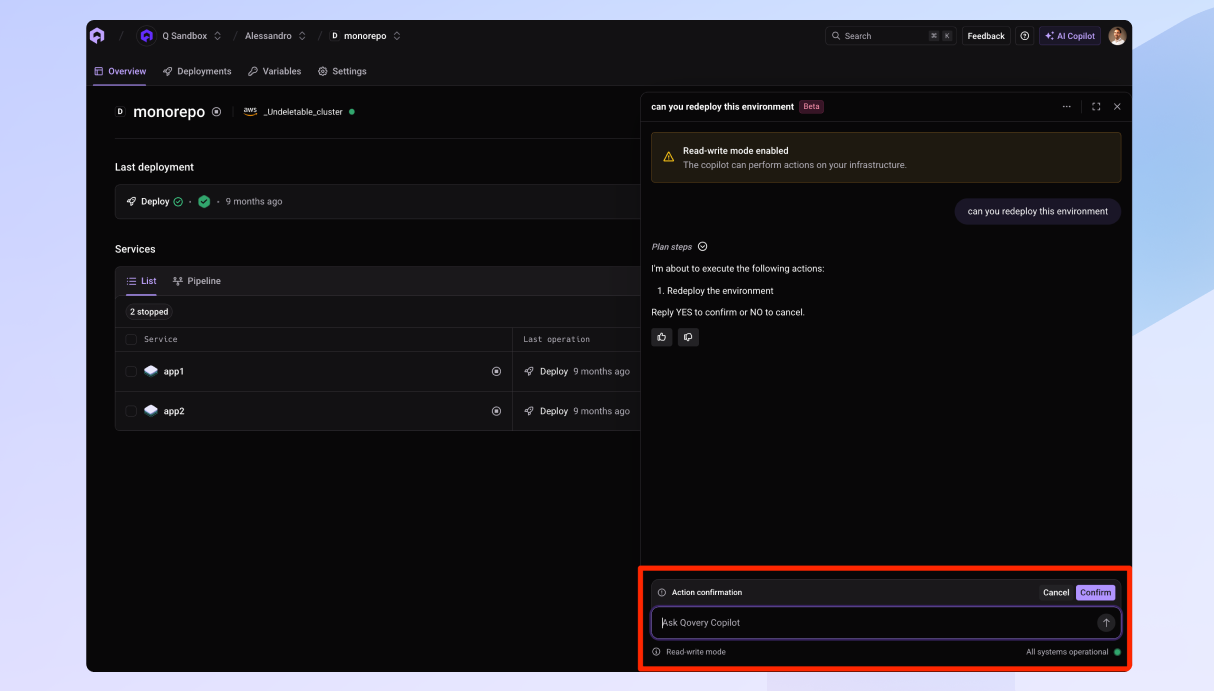Select the Pipeline view tab in Services
This screenshot has height=691, width=1214.
(197, 281)
